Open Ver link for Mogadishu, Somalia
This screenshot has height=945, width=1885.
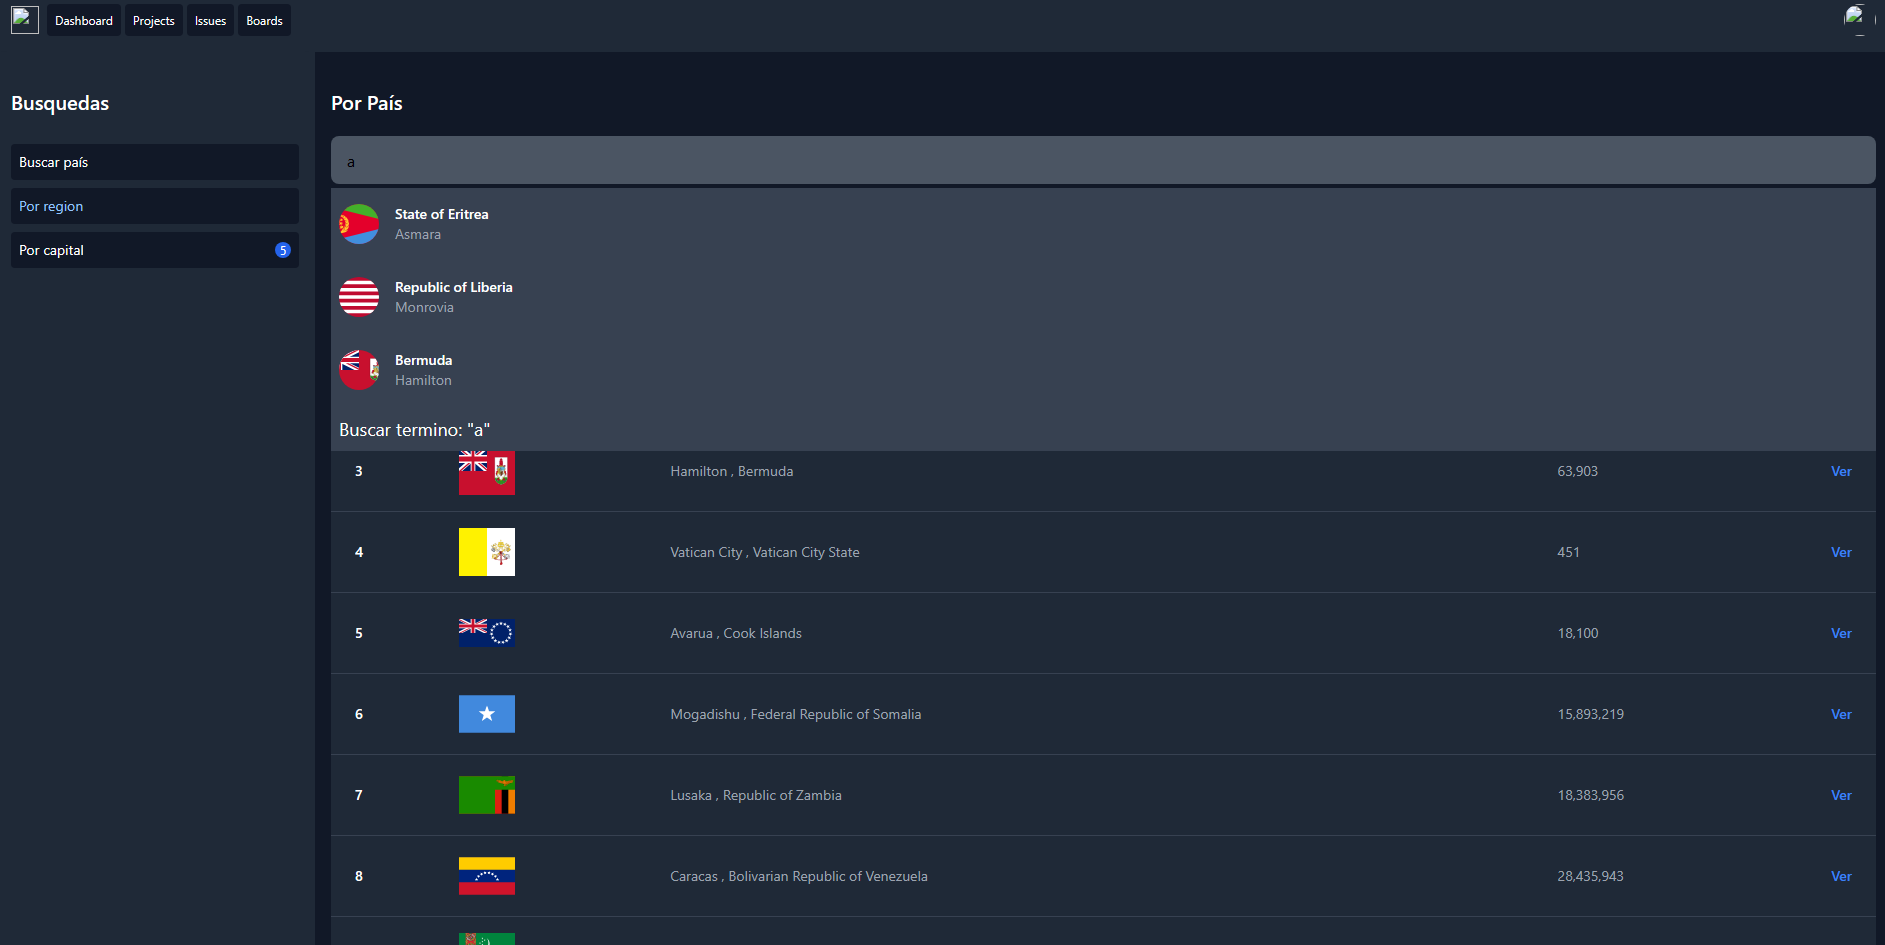coord(1841,714)
